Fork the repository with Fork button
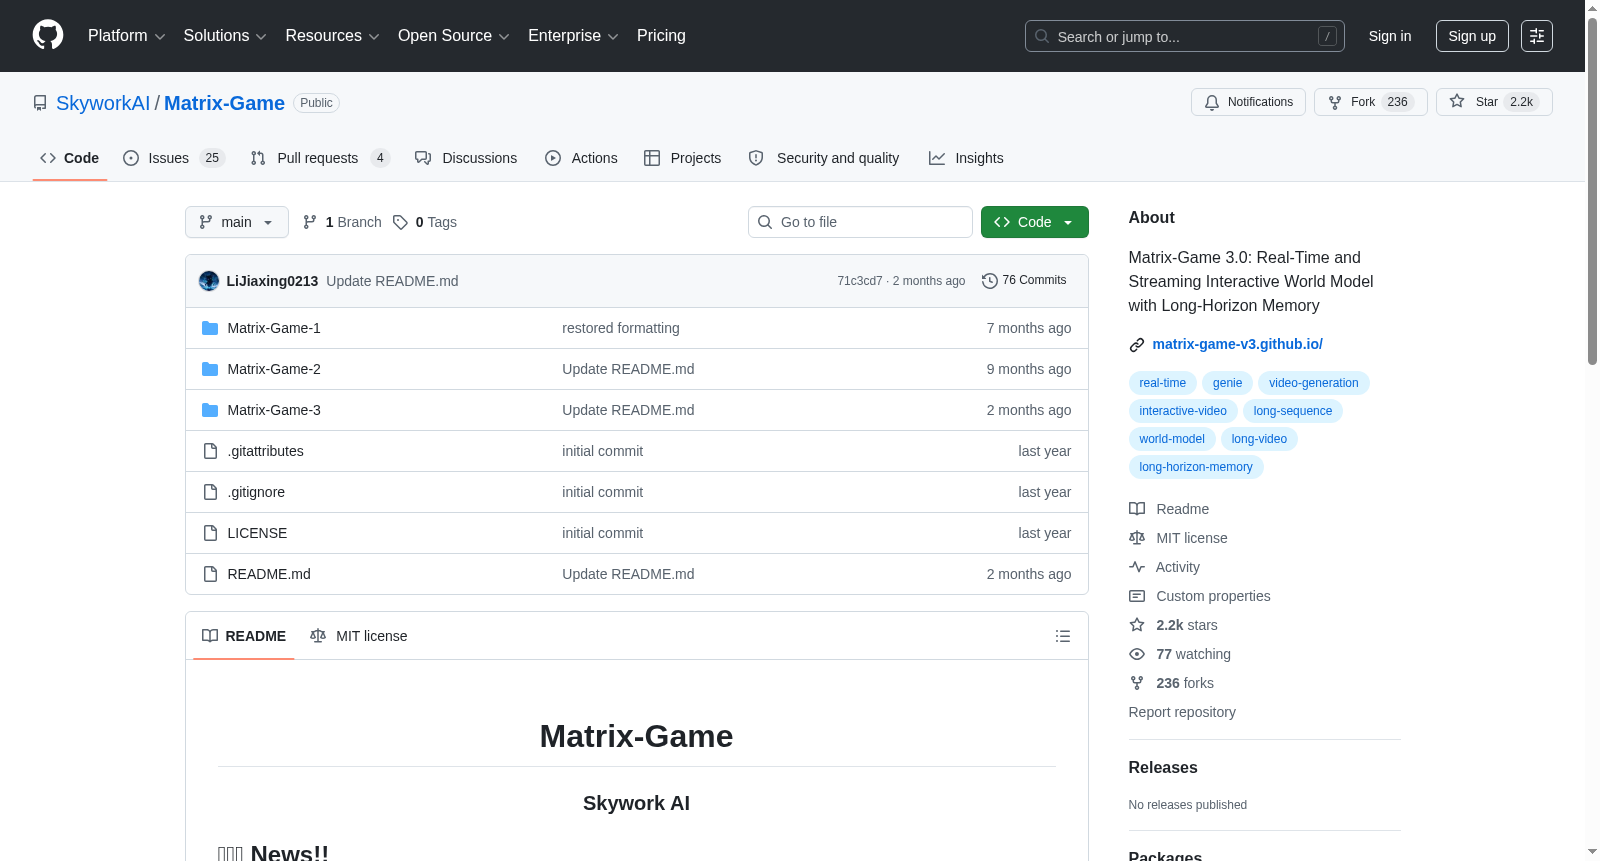 point(1371,102)
